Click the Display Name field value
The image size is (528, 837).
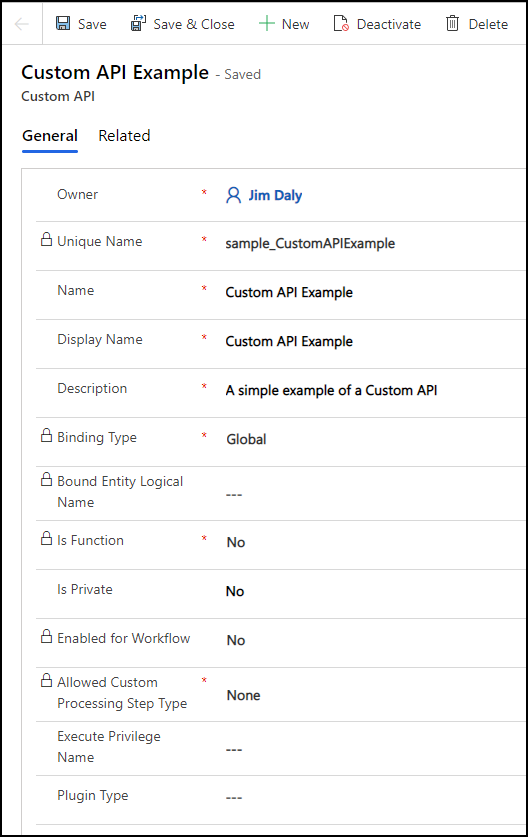click(289, 342)
